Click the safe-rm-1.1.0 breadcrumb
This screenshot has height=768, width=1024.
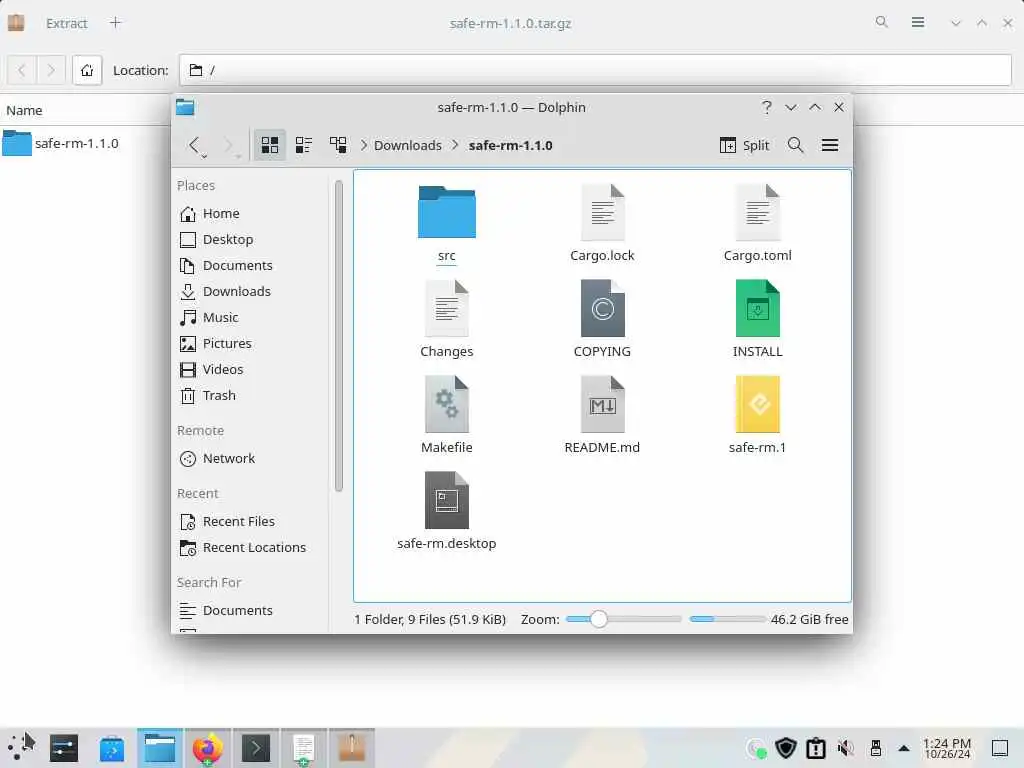[511, 146]
